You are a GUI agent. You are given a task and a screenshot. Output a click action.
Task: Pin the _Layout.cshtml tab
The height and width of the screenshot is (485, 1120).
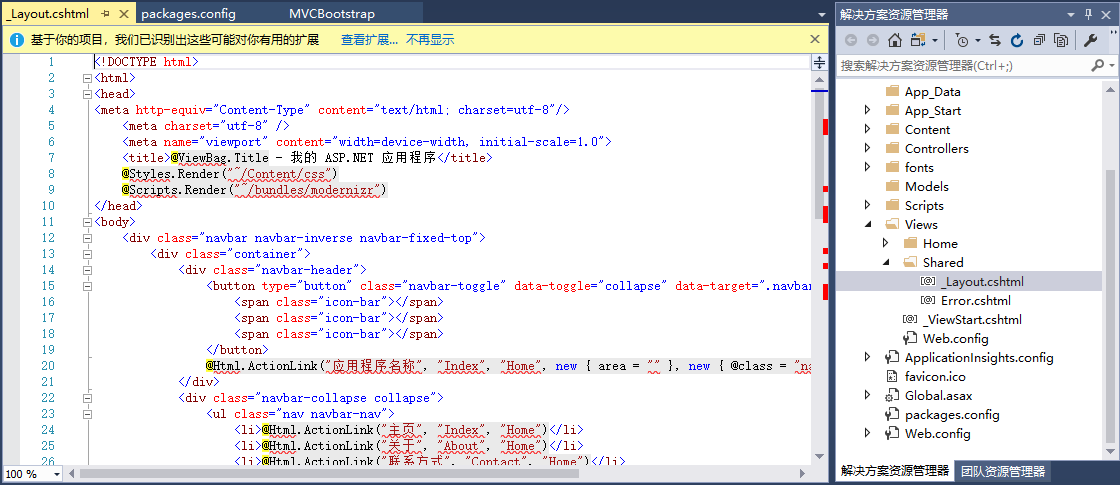point(105,15)
